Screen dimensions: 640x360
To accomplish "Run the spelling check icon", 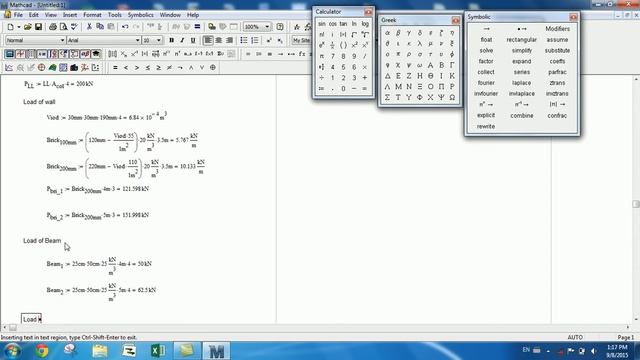I will point(74,27).
